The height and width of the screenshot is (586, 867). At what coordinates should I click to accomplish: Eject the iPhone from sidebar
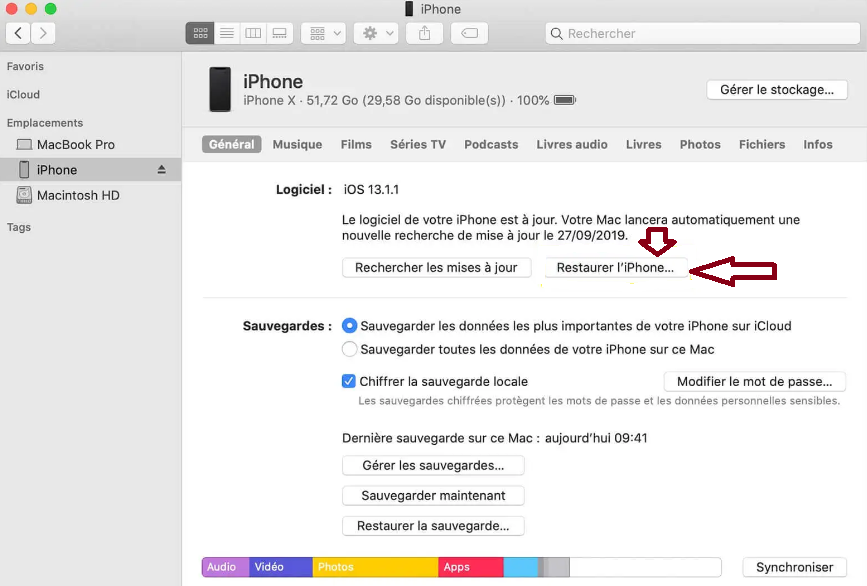tap(162, 170)
